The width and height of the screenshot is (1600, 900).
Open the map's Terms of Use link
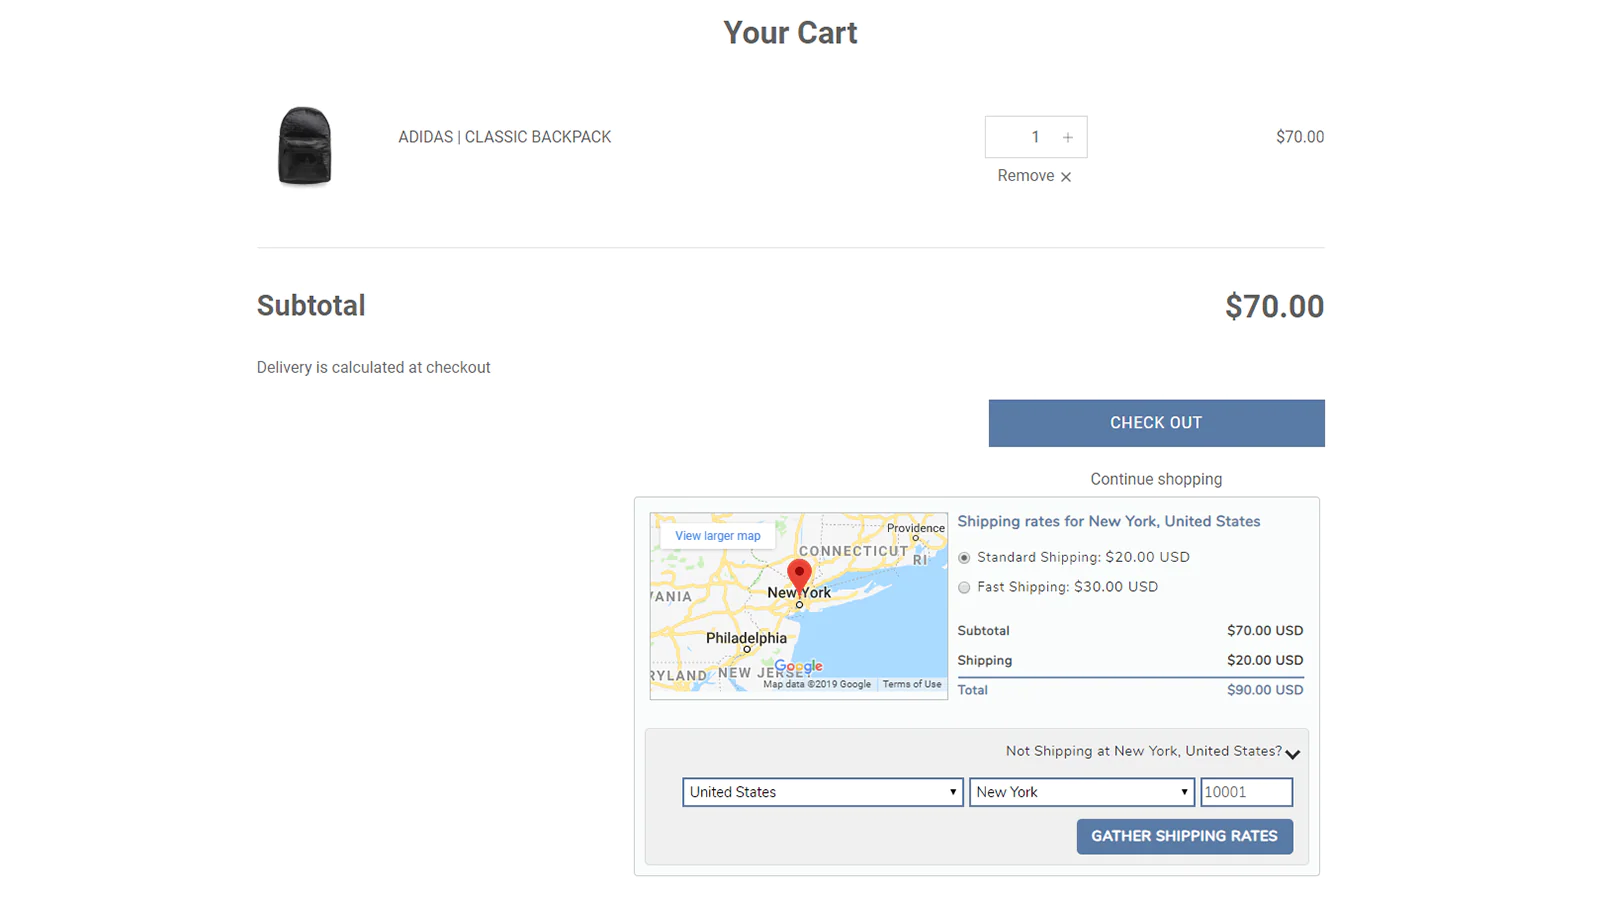tap(912, 685)
